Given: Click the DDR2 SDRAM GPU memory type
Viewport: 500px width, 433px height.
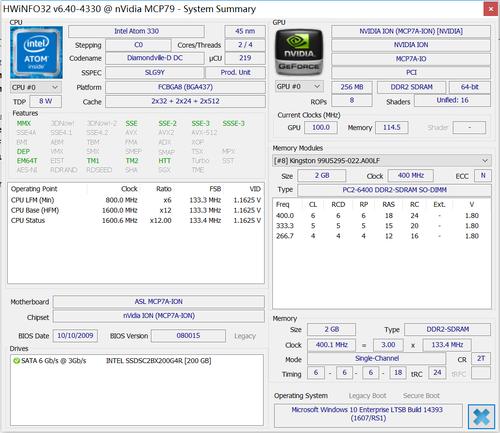Looking at the screenshot, I should (x=411, y=87).
